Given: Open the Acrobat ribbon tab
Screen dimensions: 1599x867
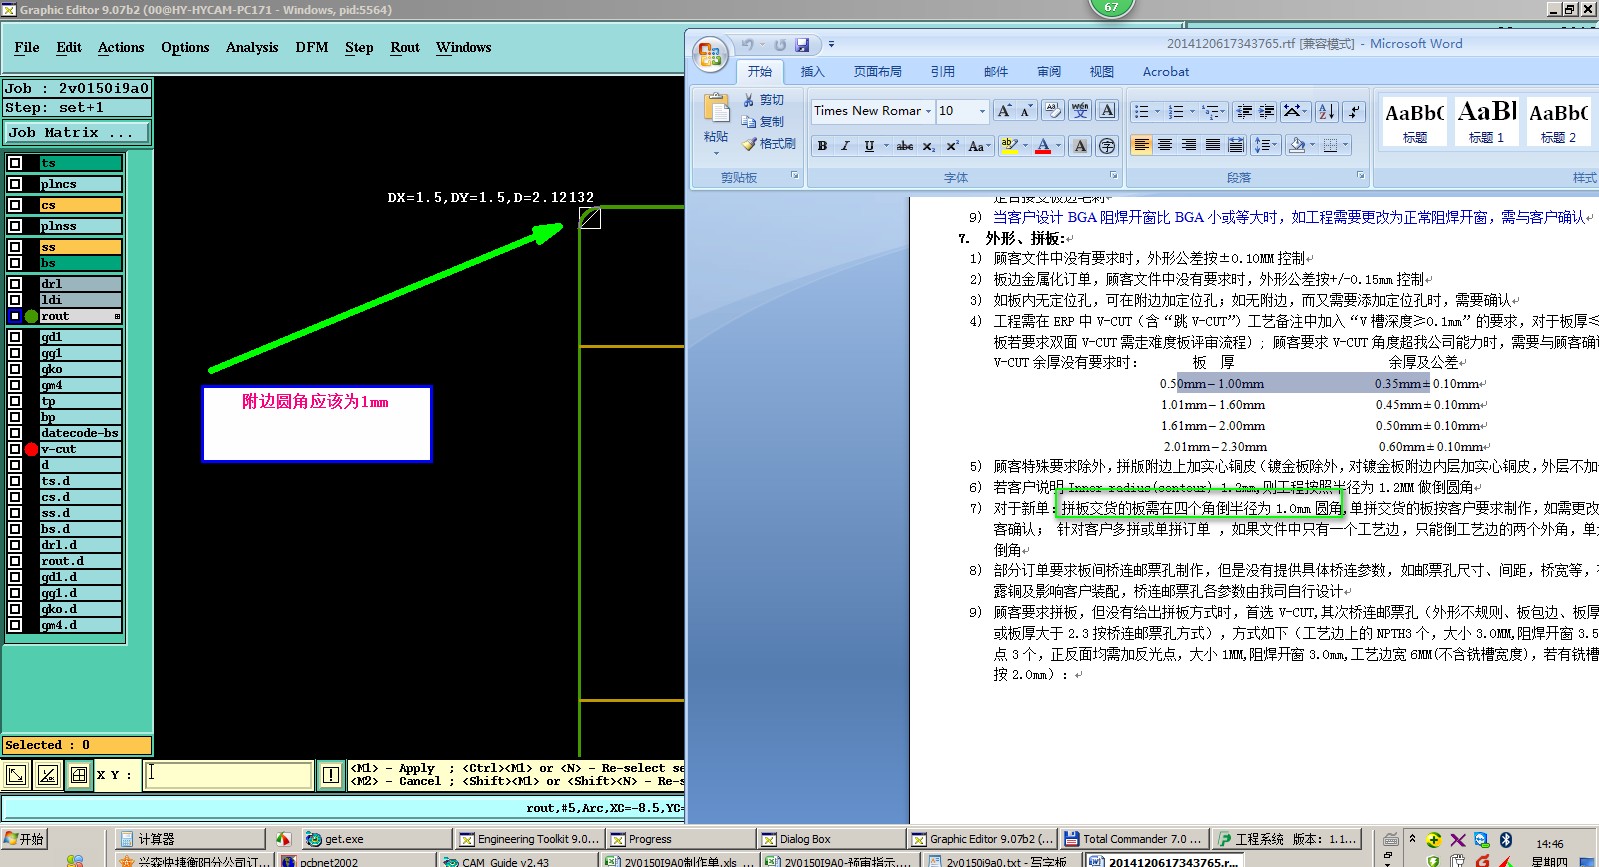Looking at the screenshot, I should pyautogui.click(x=1166, y=72).
